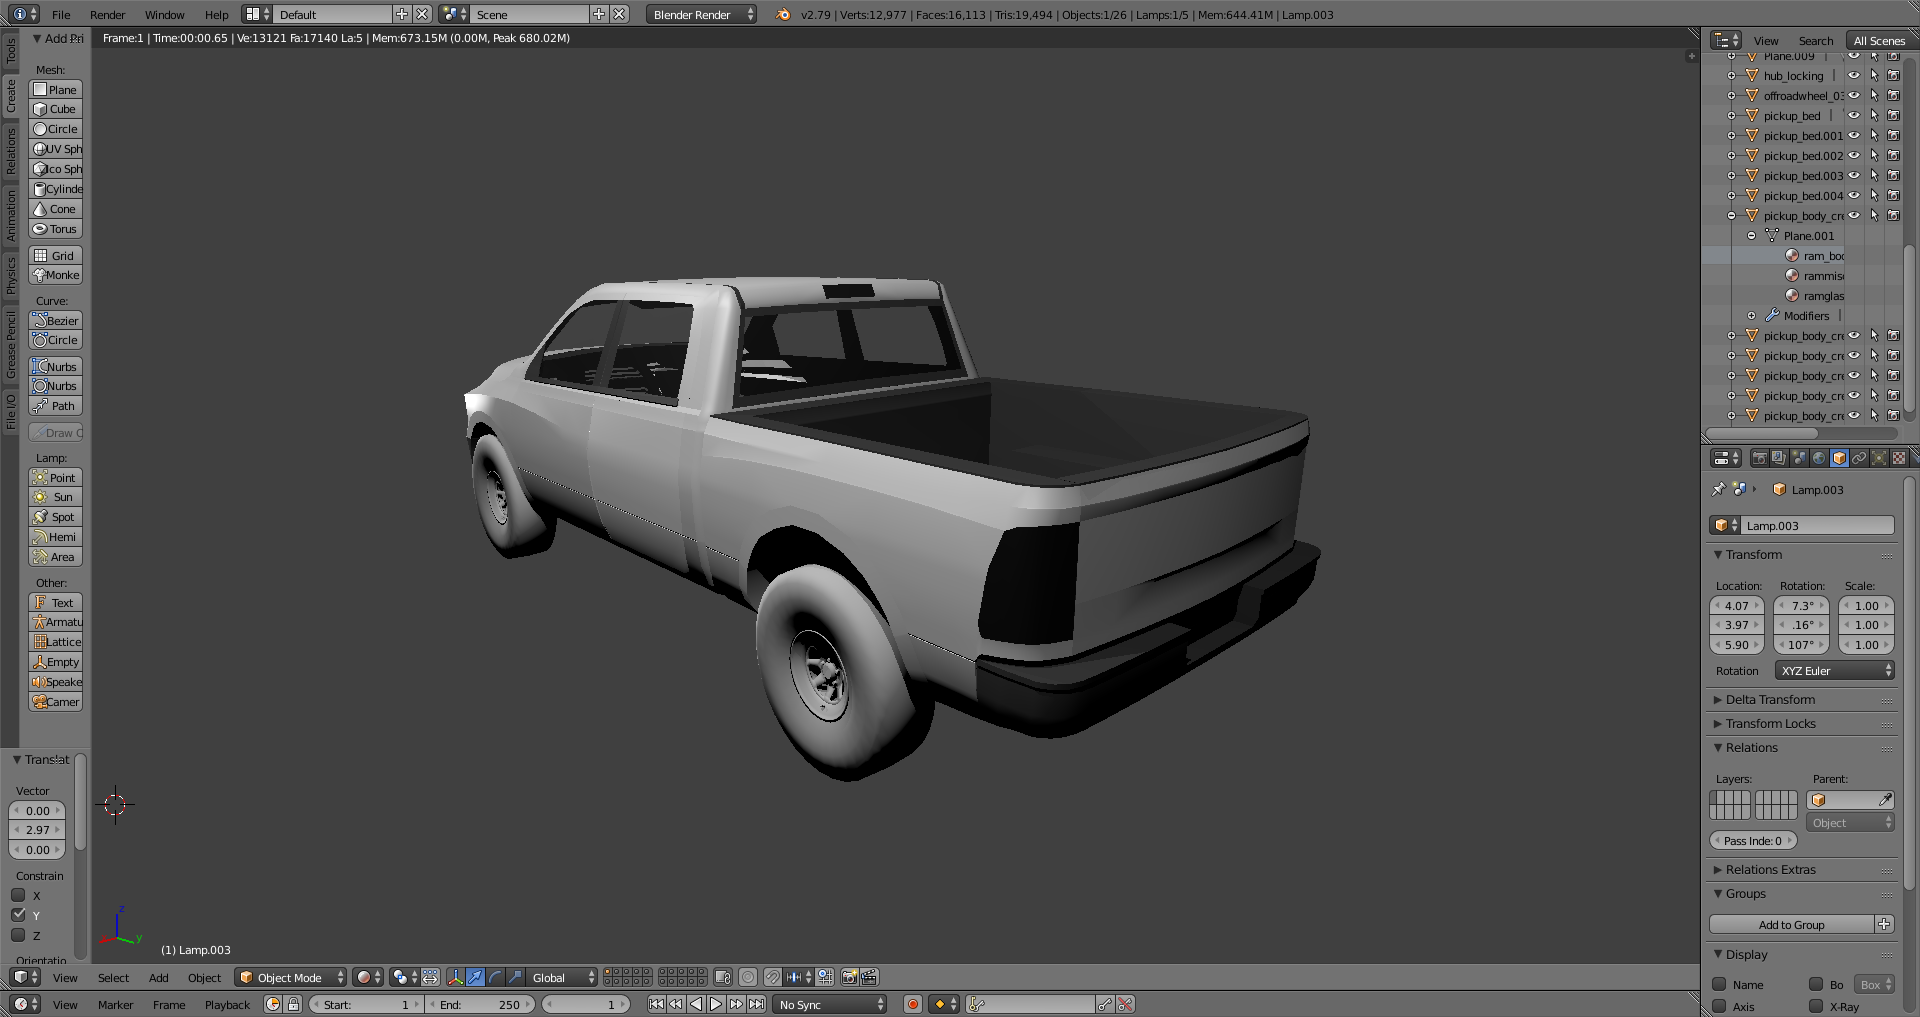The image size is (1920, 1017).
Task: Hide hub_locking with its eye icon
Action: 1853,75
